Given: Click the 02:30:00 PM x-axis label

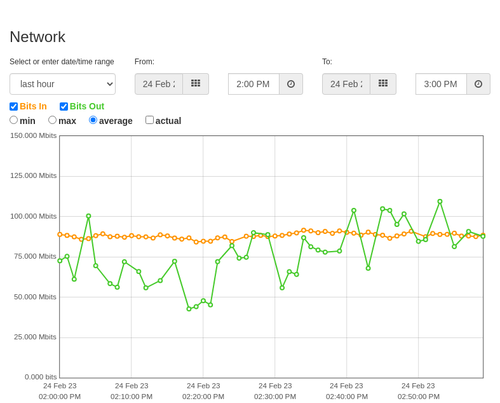Looking at the screenshot, I should pos(275,397).
